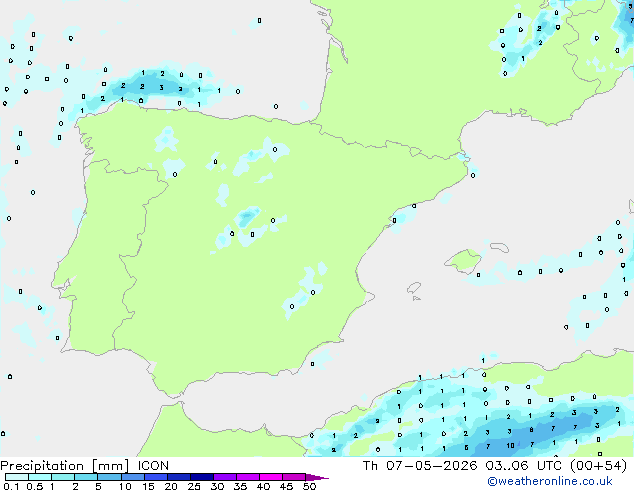
Task: Click the legend arrow tip beyond 50
Action: (x=317, y=477)
